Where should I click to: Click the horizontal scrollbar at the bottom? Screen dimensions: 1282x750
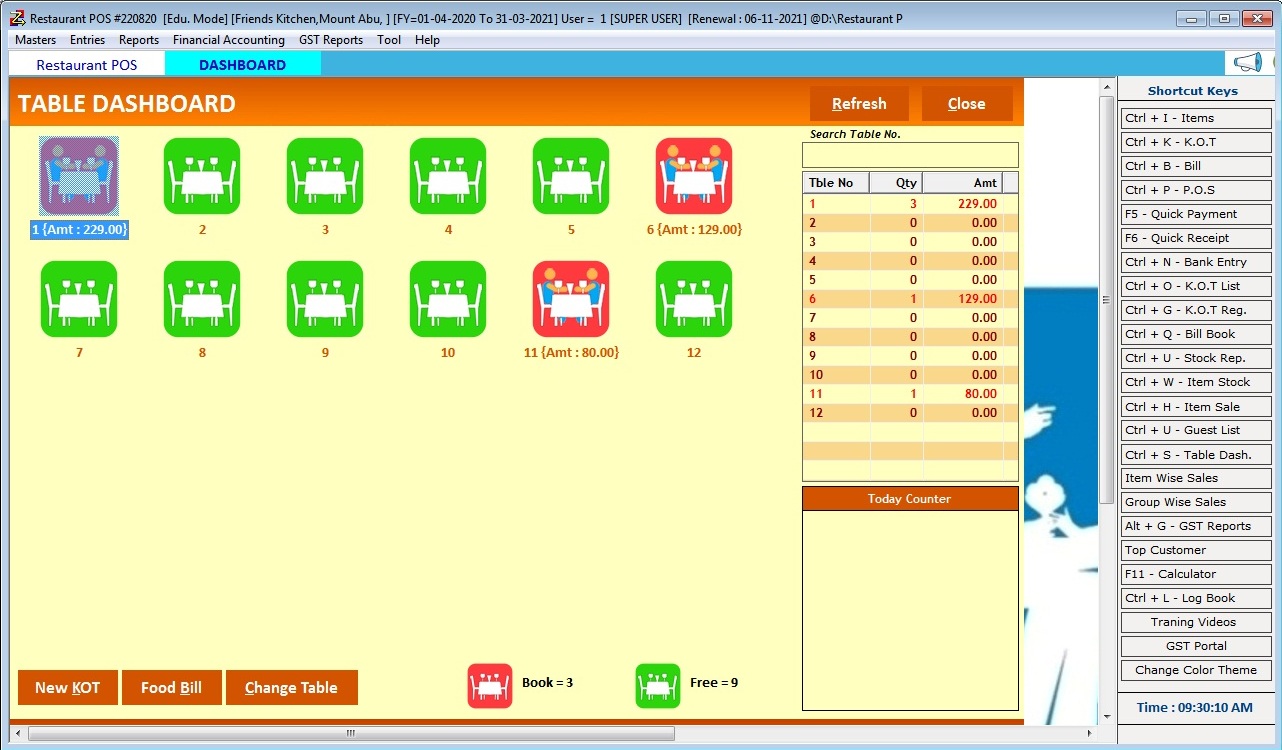(350, 732)
